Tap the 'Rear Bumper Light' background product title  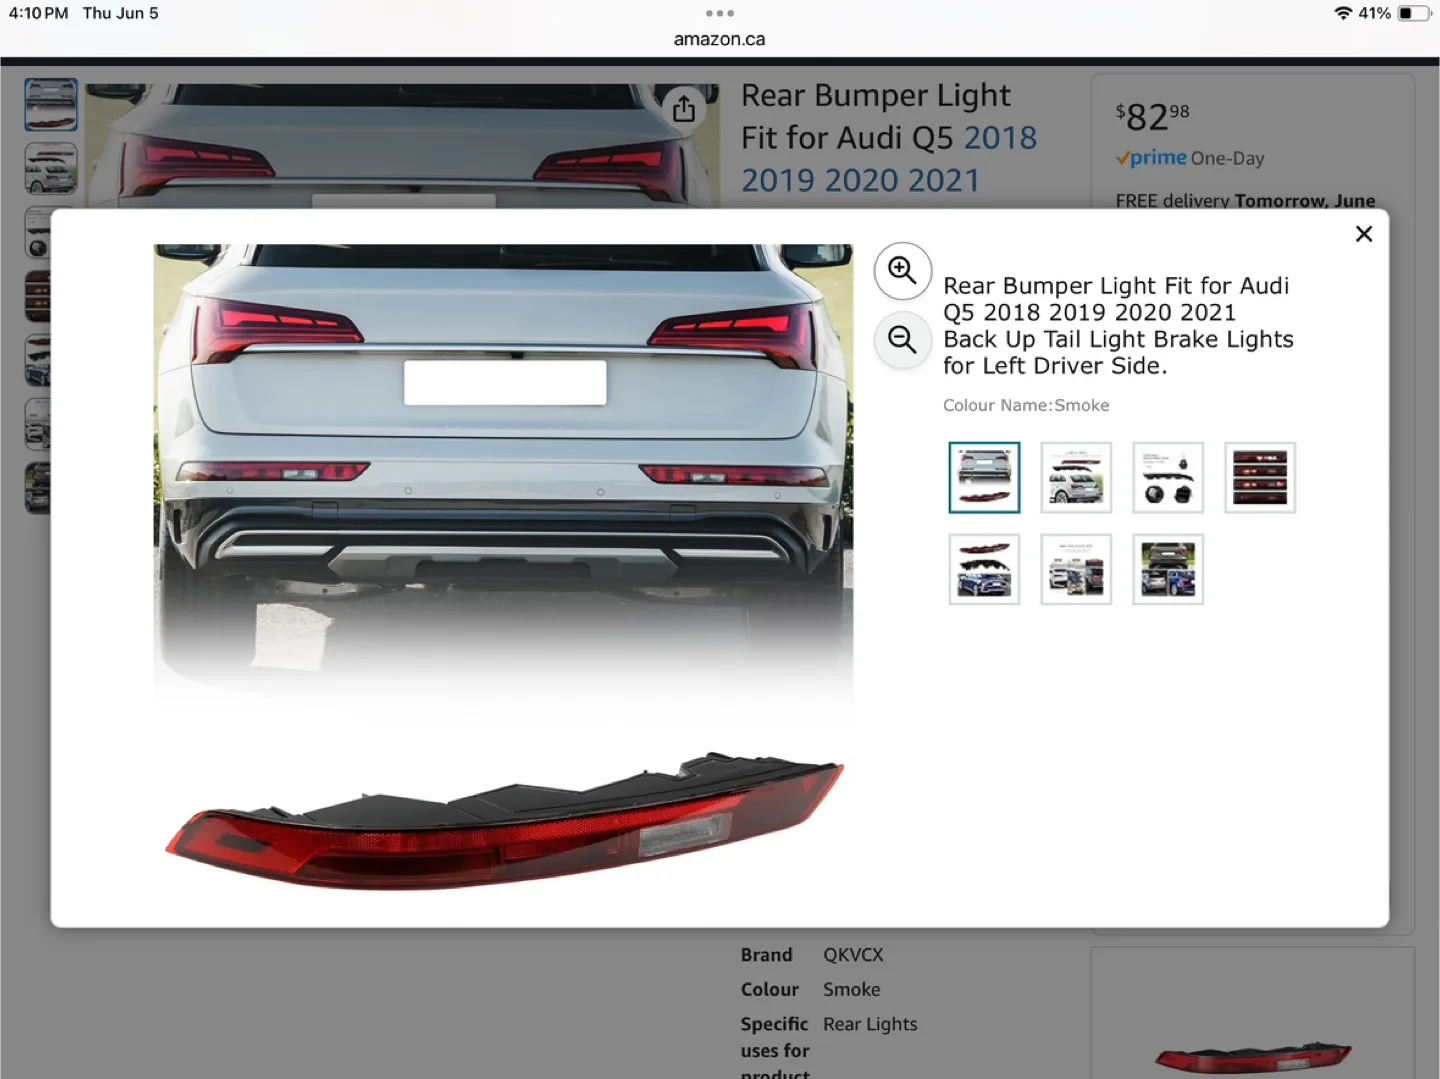click(889, 137)
